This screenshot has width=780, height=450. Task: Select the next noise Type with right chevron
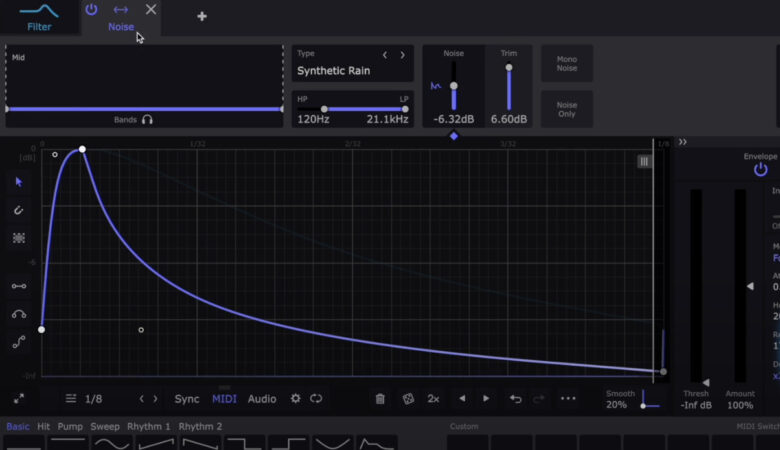[x=402, y=55]
